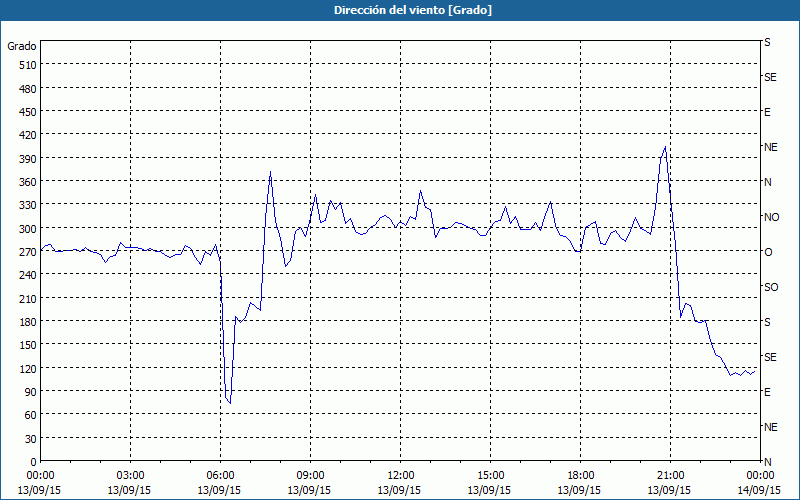Image resolution: width=800 pixels, height=500 pixels.
Task: Click compass label 'SE' level with 135 degrees
Action: click(x=770, y=357)
